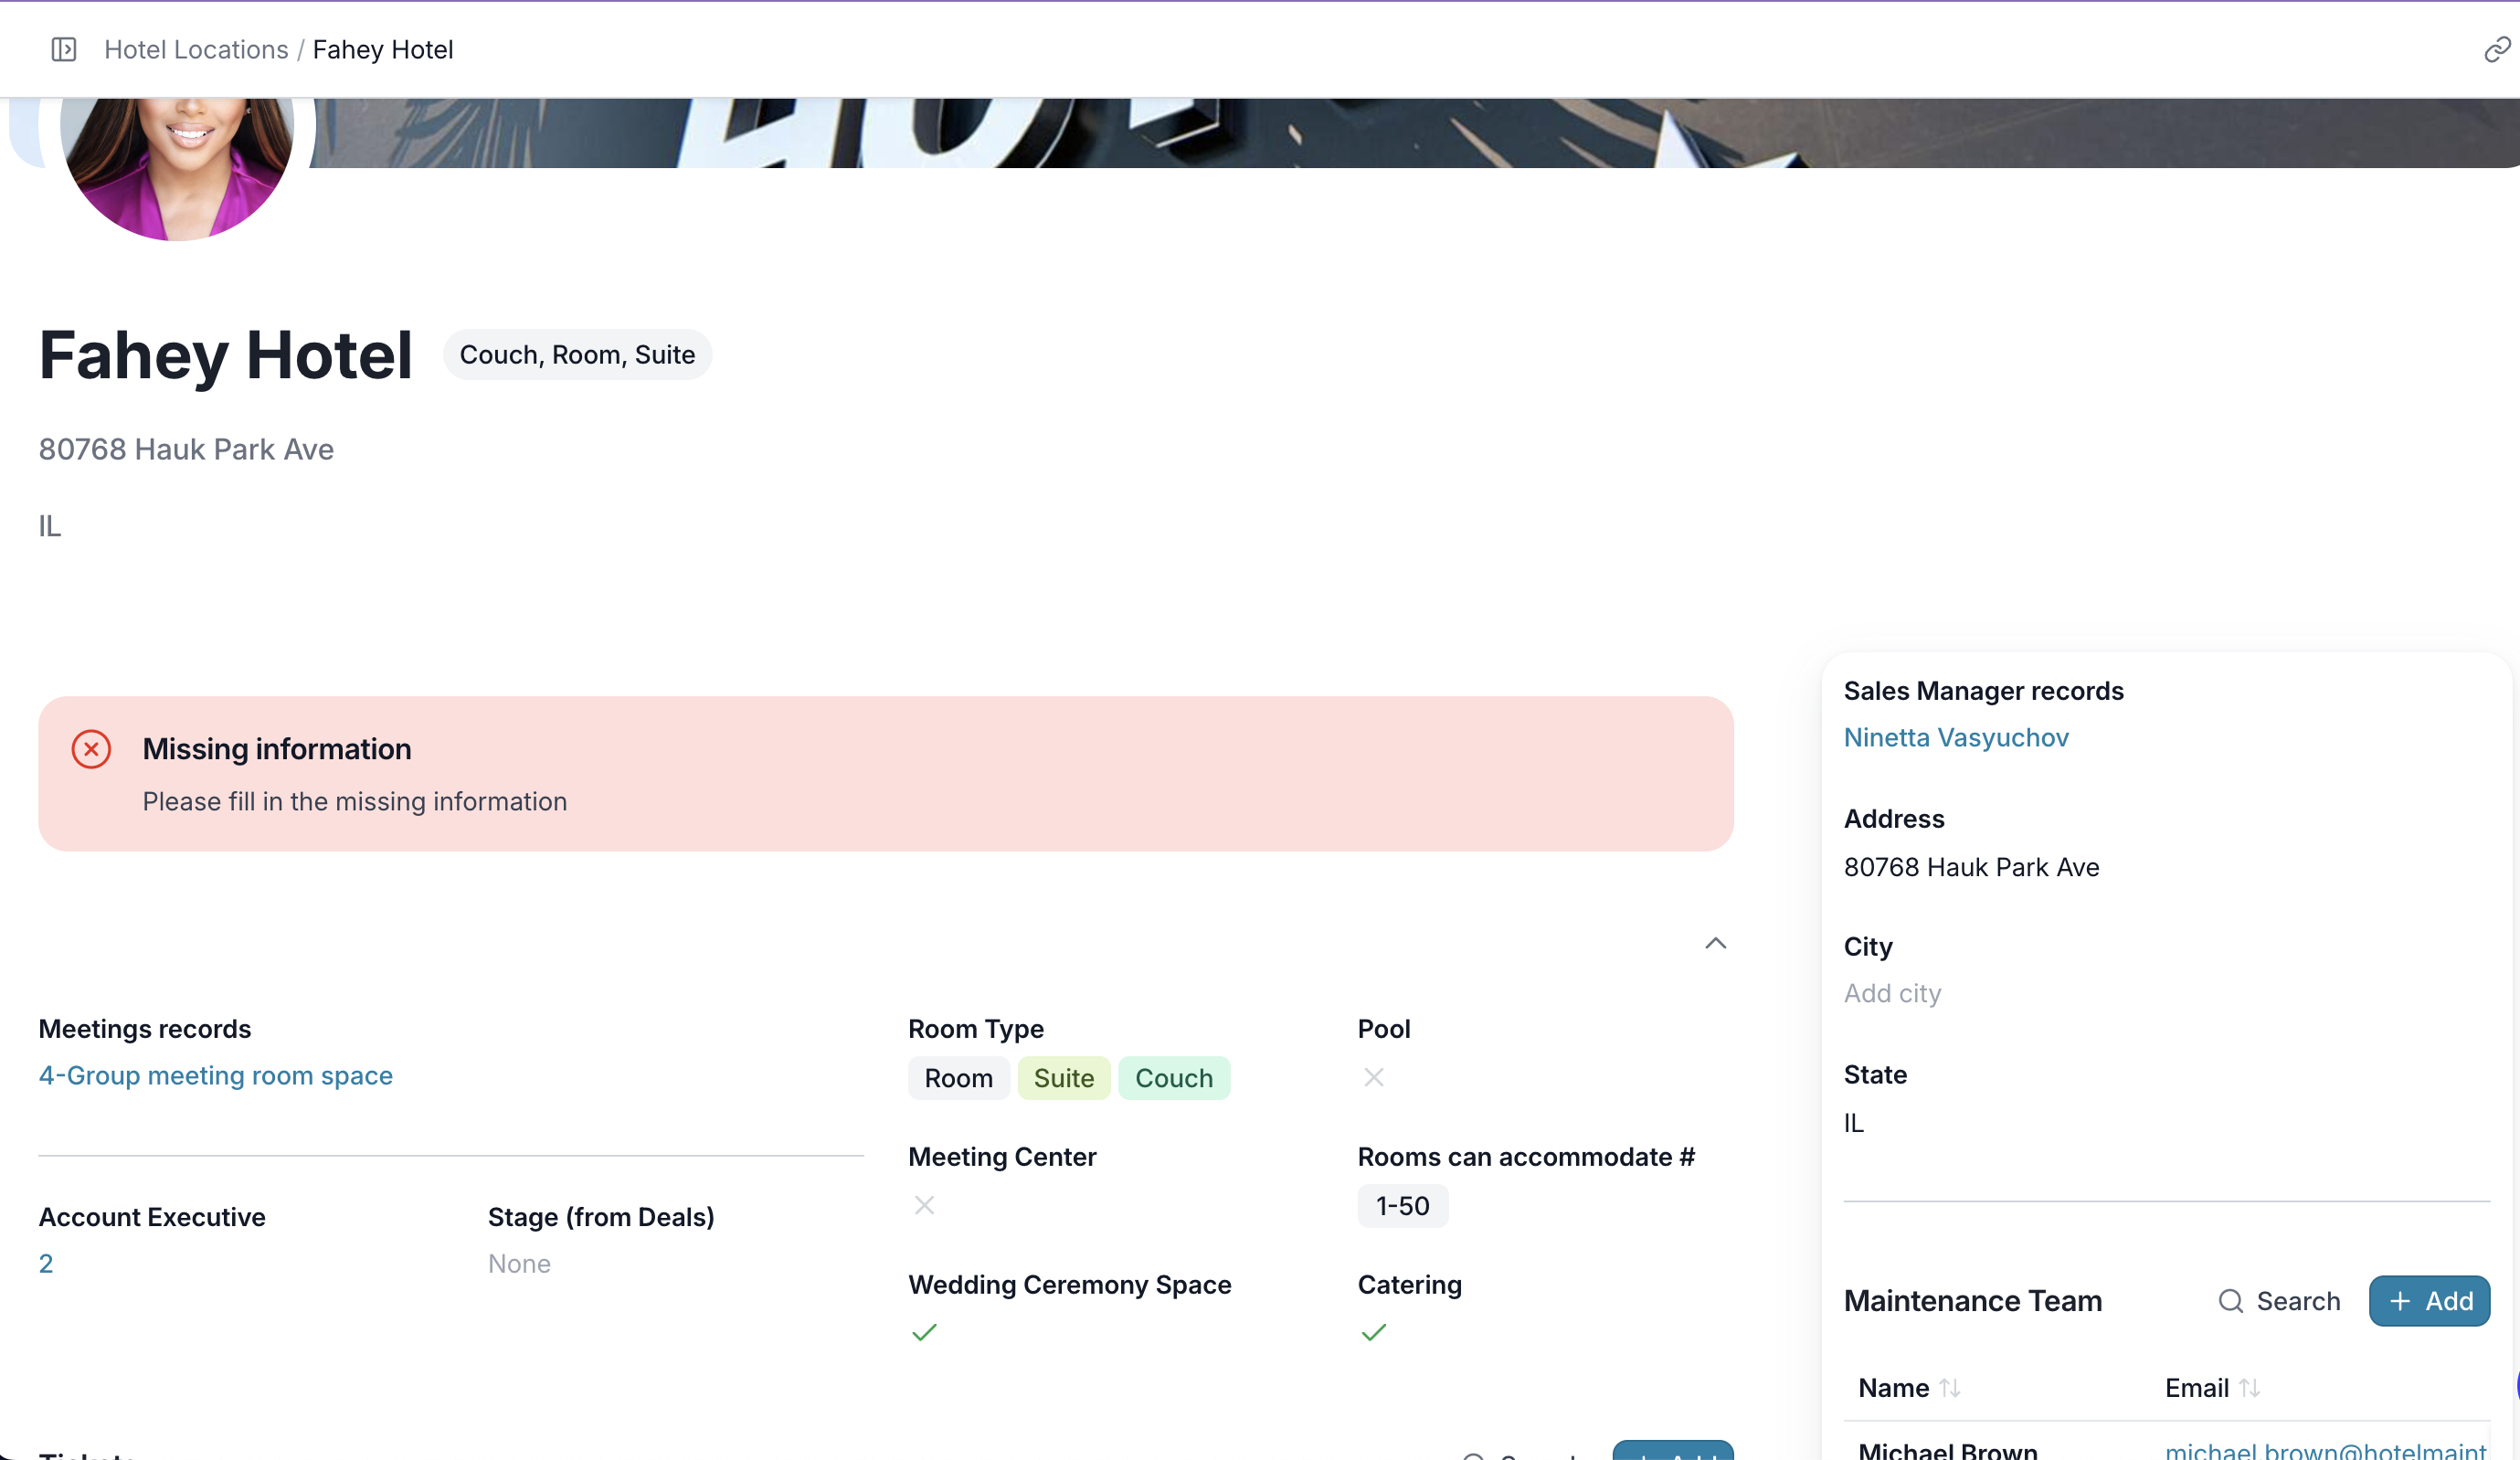The height and width of the screenshot is (1460, 2520).
Task: Click Fahey Hotel breadcrumb item
Action: pos(382,49)
